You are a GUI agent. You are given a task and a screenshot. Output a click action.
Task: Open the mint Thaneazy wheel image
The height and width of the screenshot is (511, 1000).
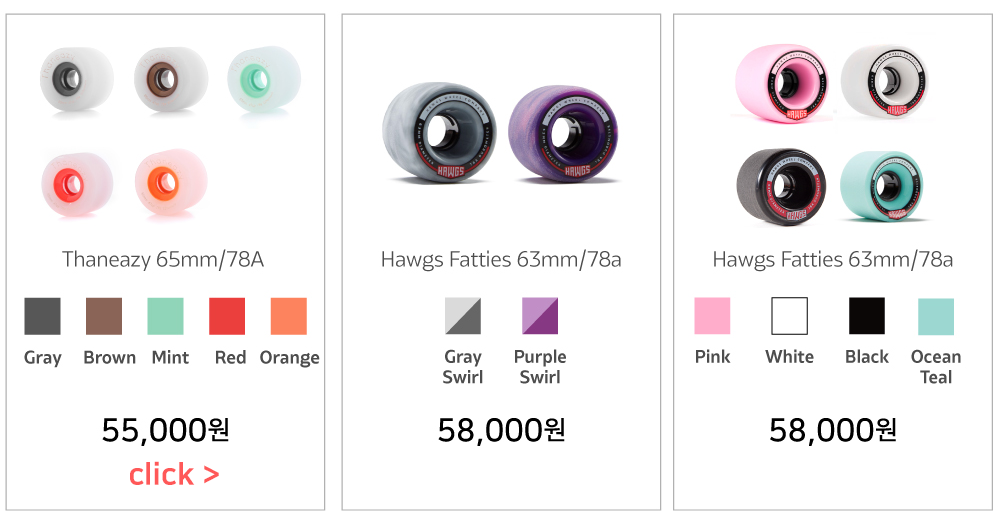[263, 79]
